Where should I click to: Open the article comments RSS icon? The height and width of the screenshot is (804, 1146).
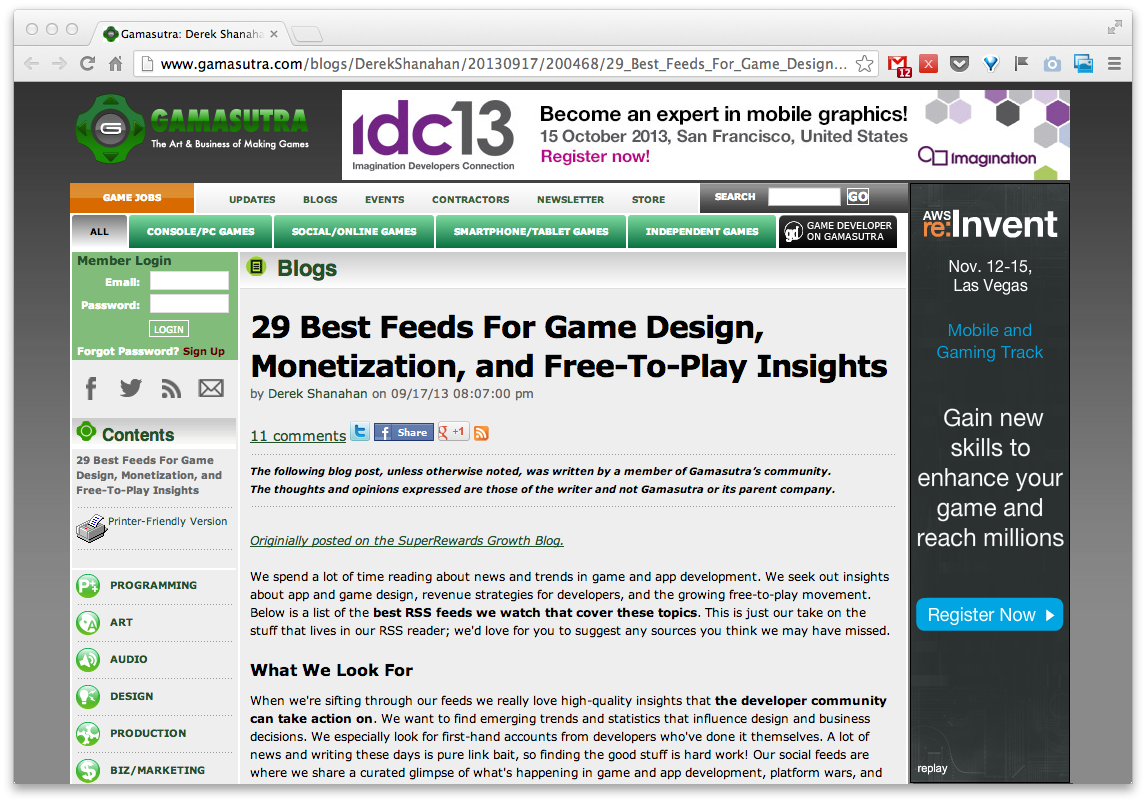tap(481, 433)
